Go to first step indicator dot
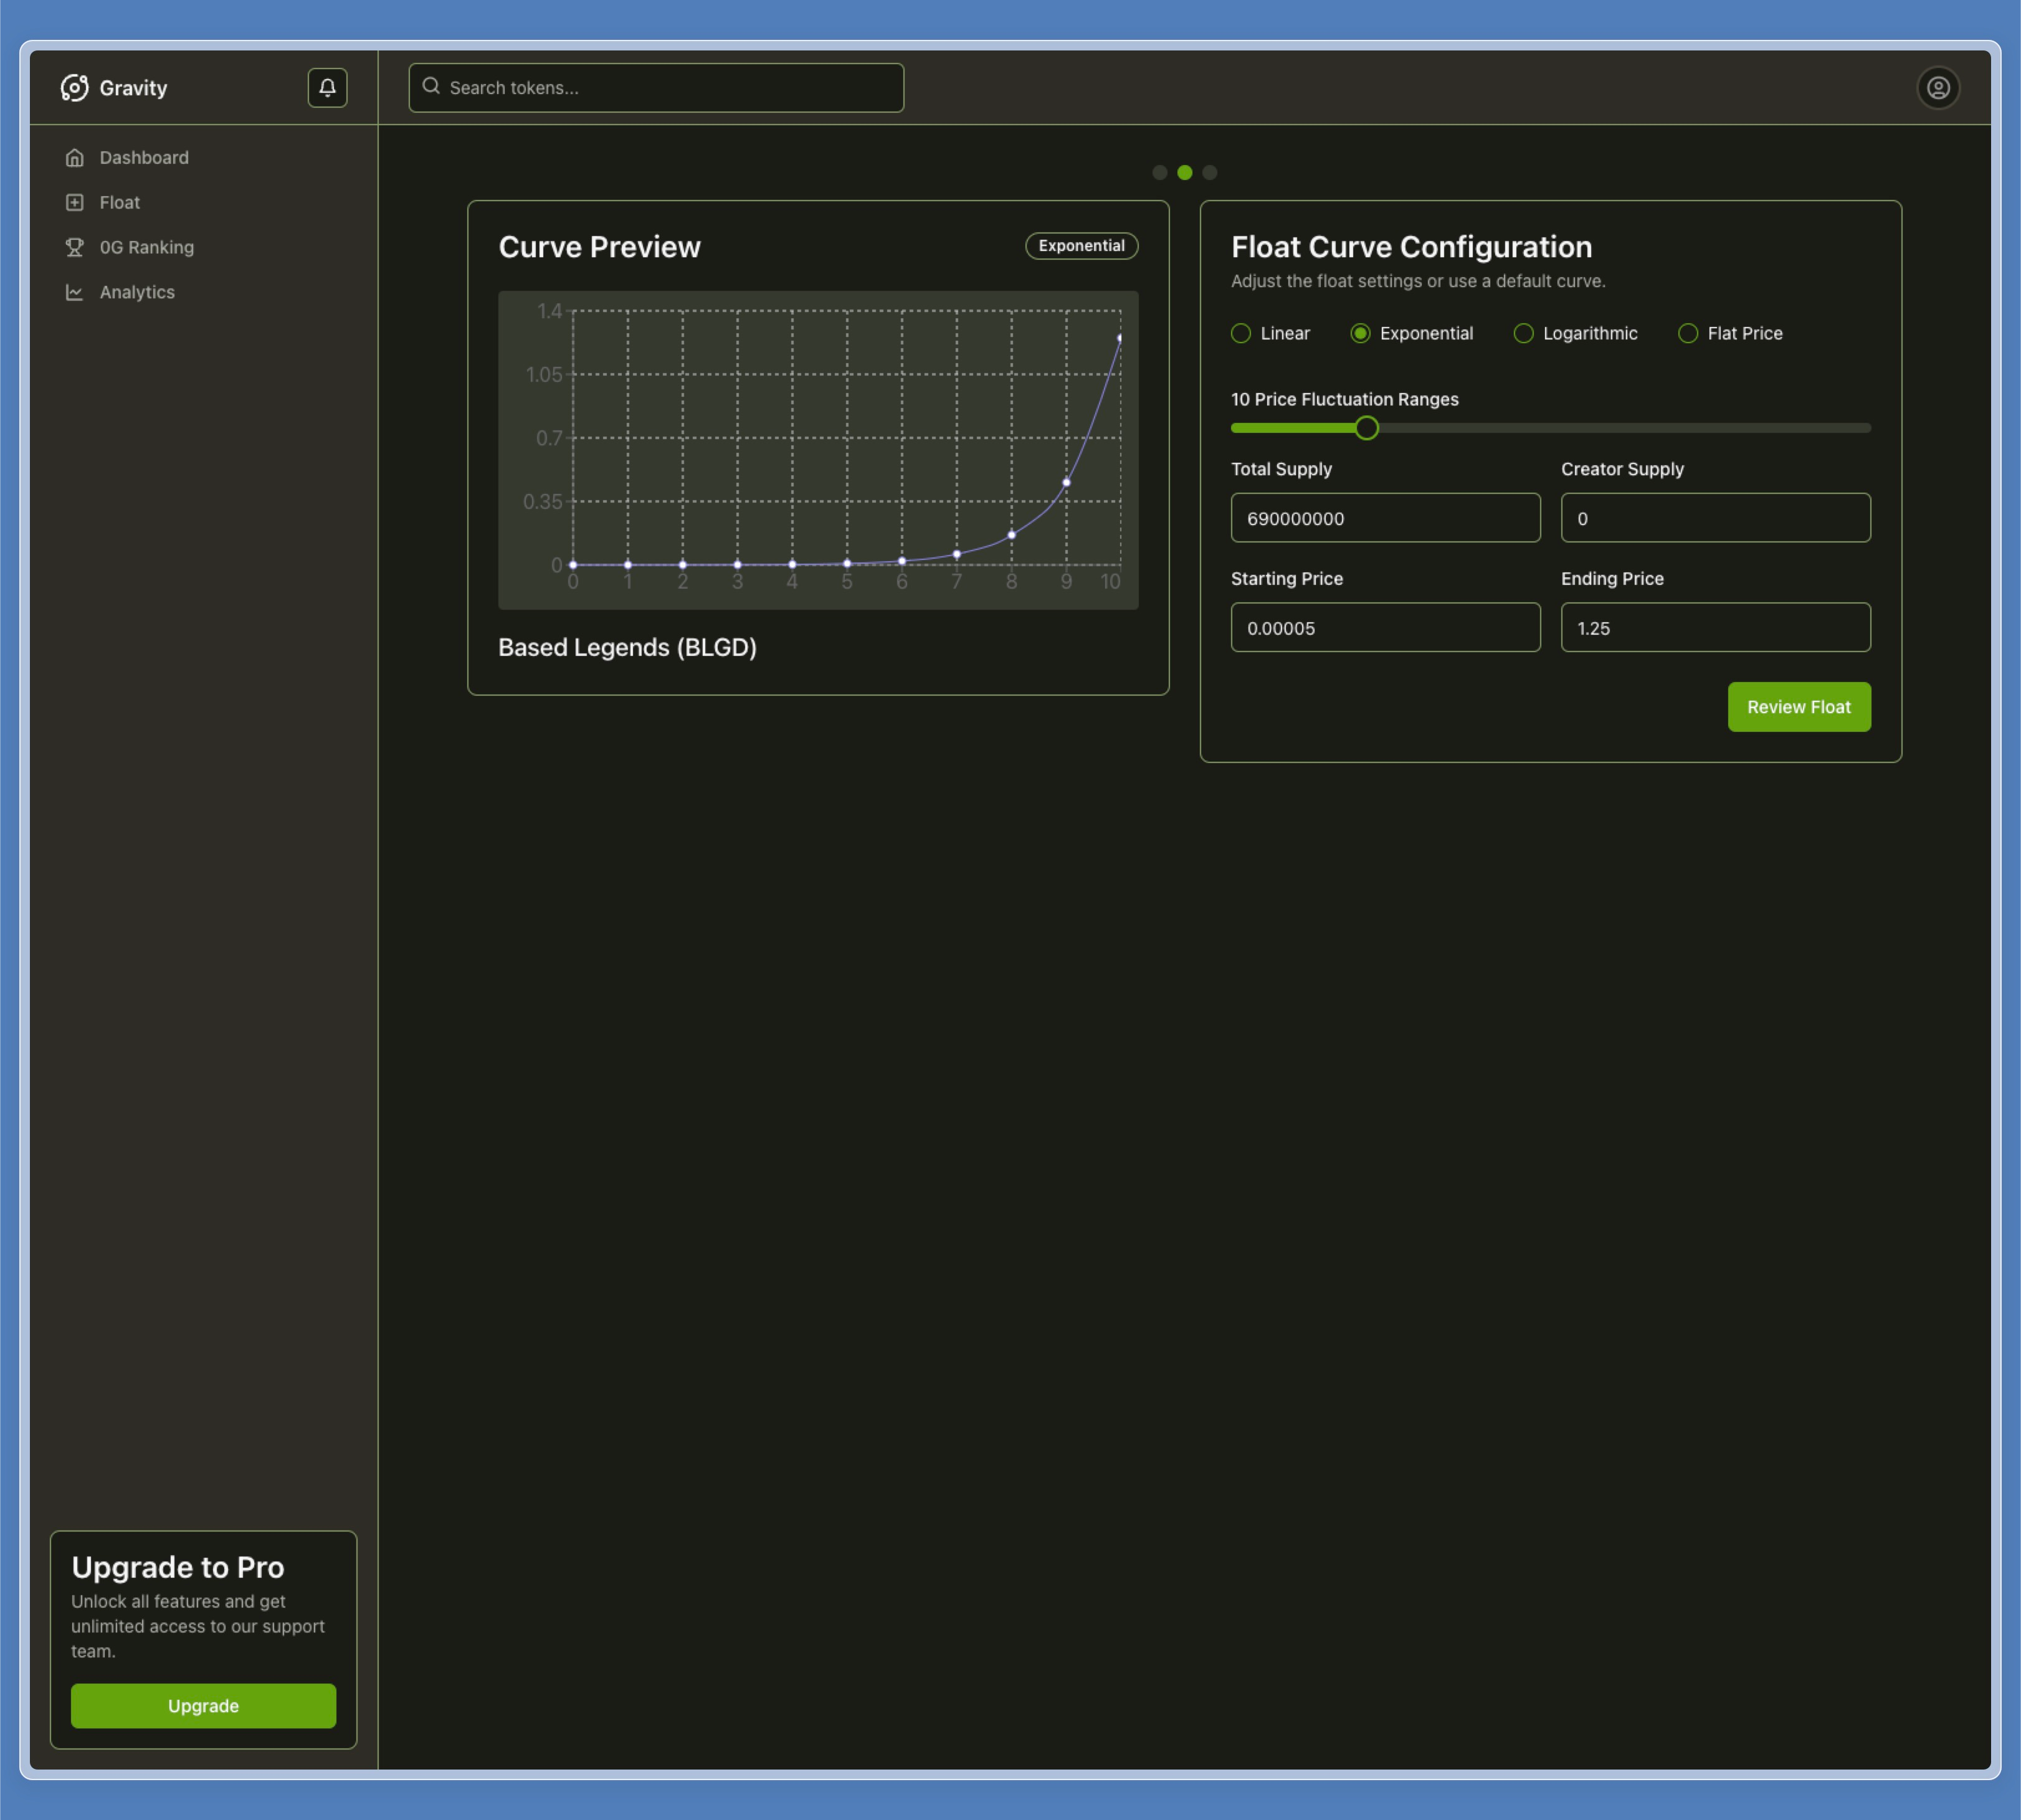The height and width of the screenshot is (1820, 2021). (1159, 173)
